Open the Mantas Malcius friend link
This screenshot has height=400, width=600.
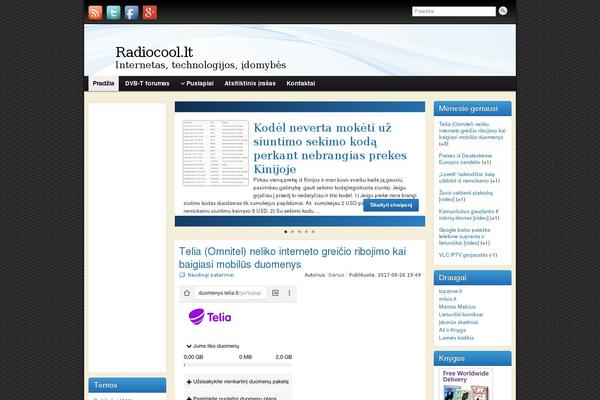click(x=457, y=307)
